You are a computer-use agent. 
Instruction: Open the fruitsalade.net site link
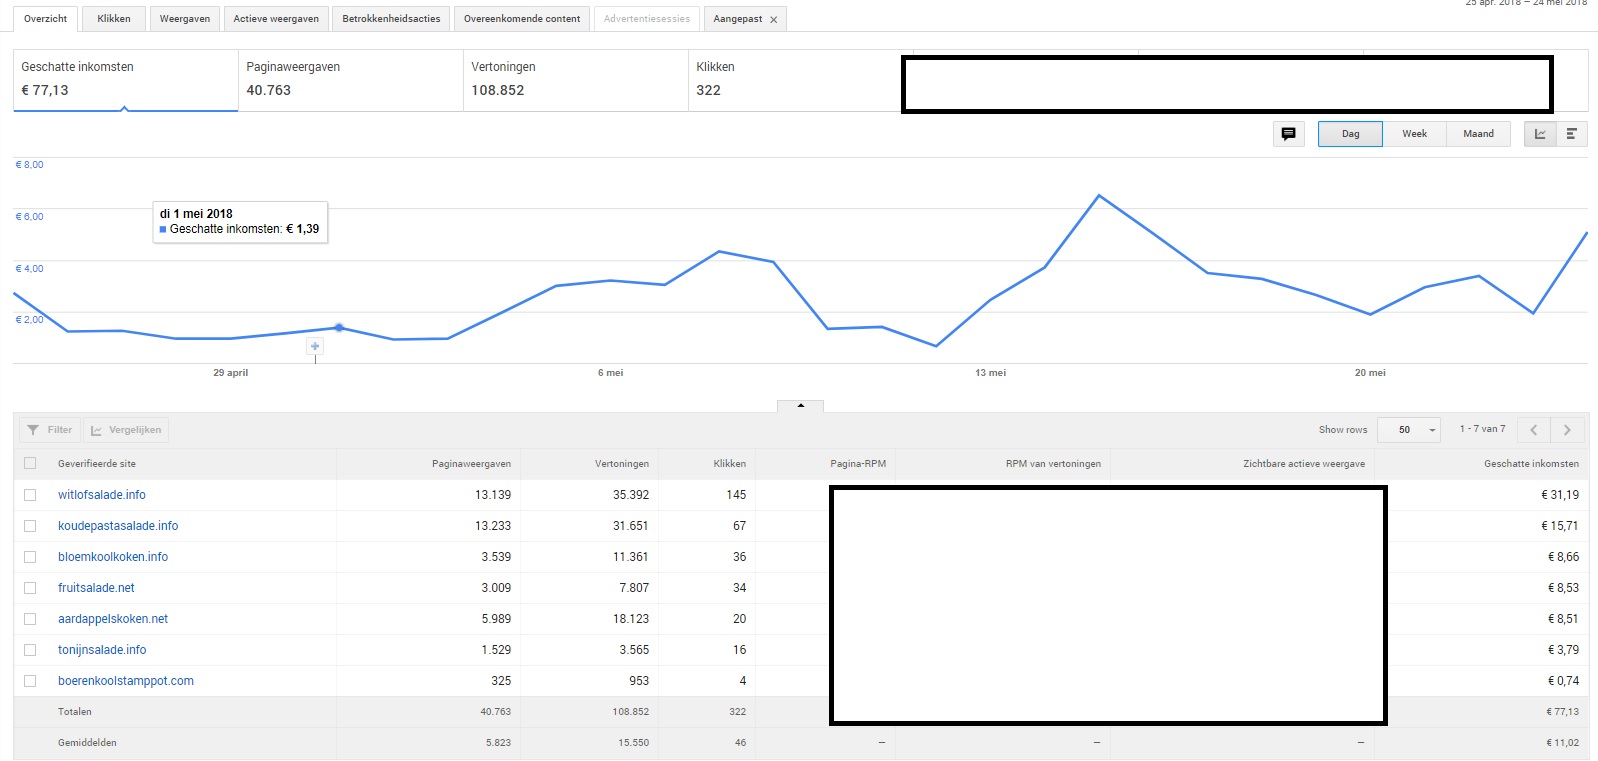pos(96,588)
